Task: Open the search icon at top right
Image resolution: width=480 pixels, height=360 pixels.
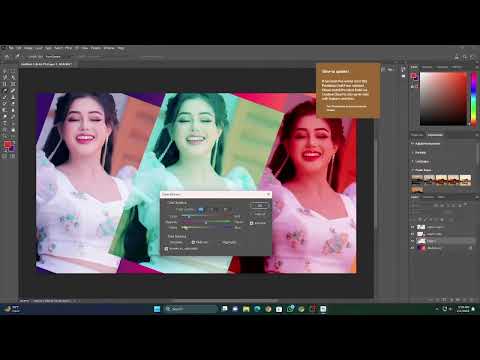Action: coord(465,57)
